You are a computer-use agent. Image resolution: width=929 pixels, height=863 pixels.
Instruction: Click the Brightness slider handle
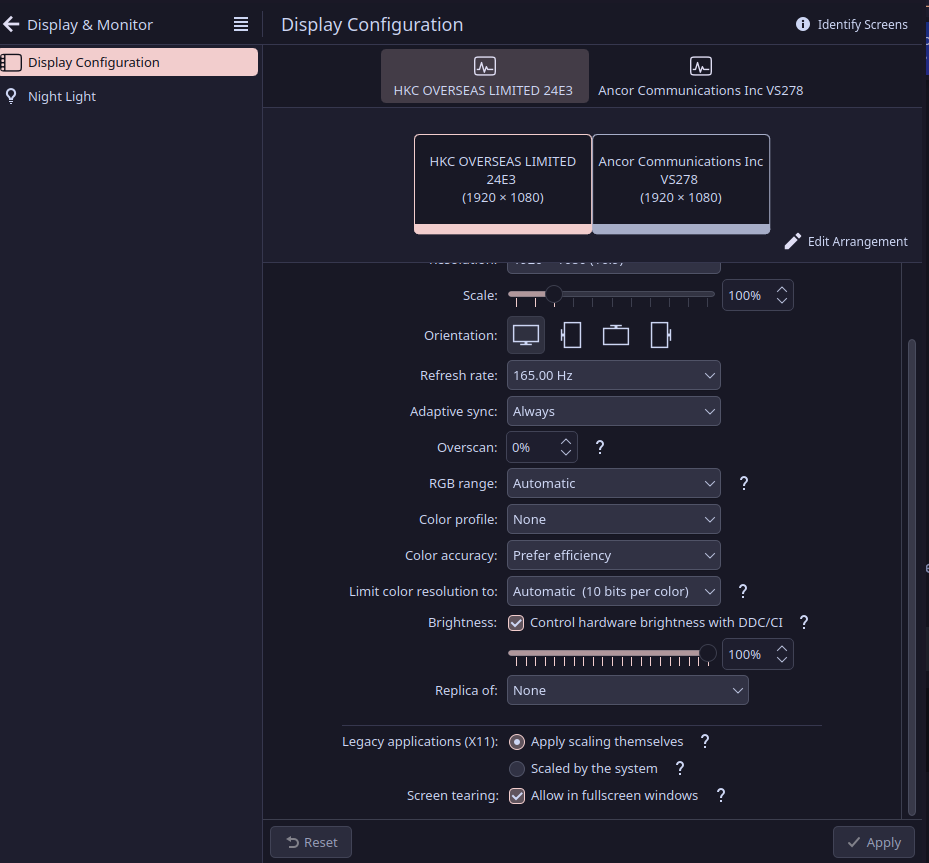[707, 653]
